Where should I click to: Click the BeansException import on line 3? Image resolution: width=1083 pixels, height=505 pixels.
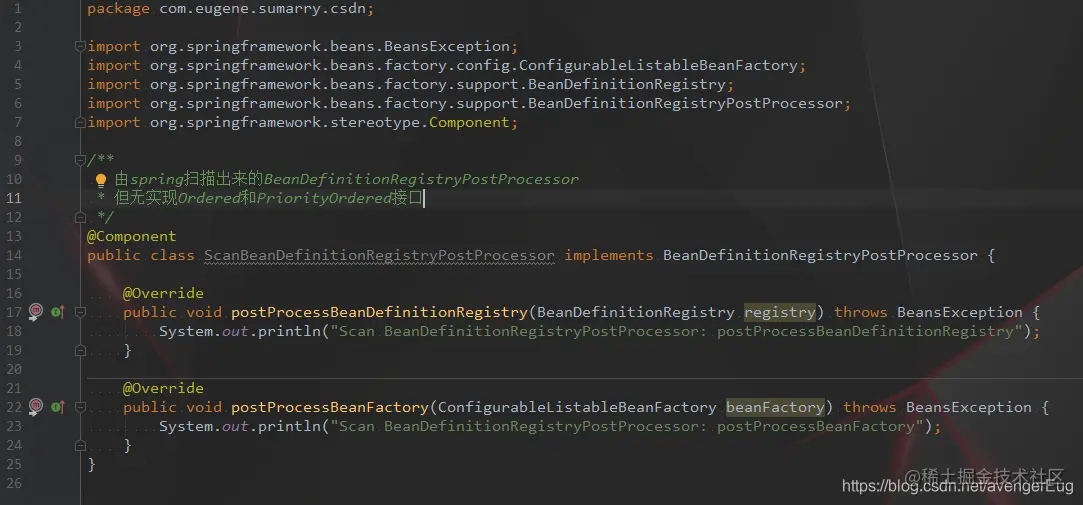445,46
